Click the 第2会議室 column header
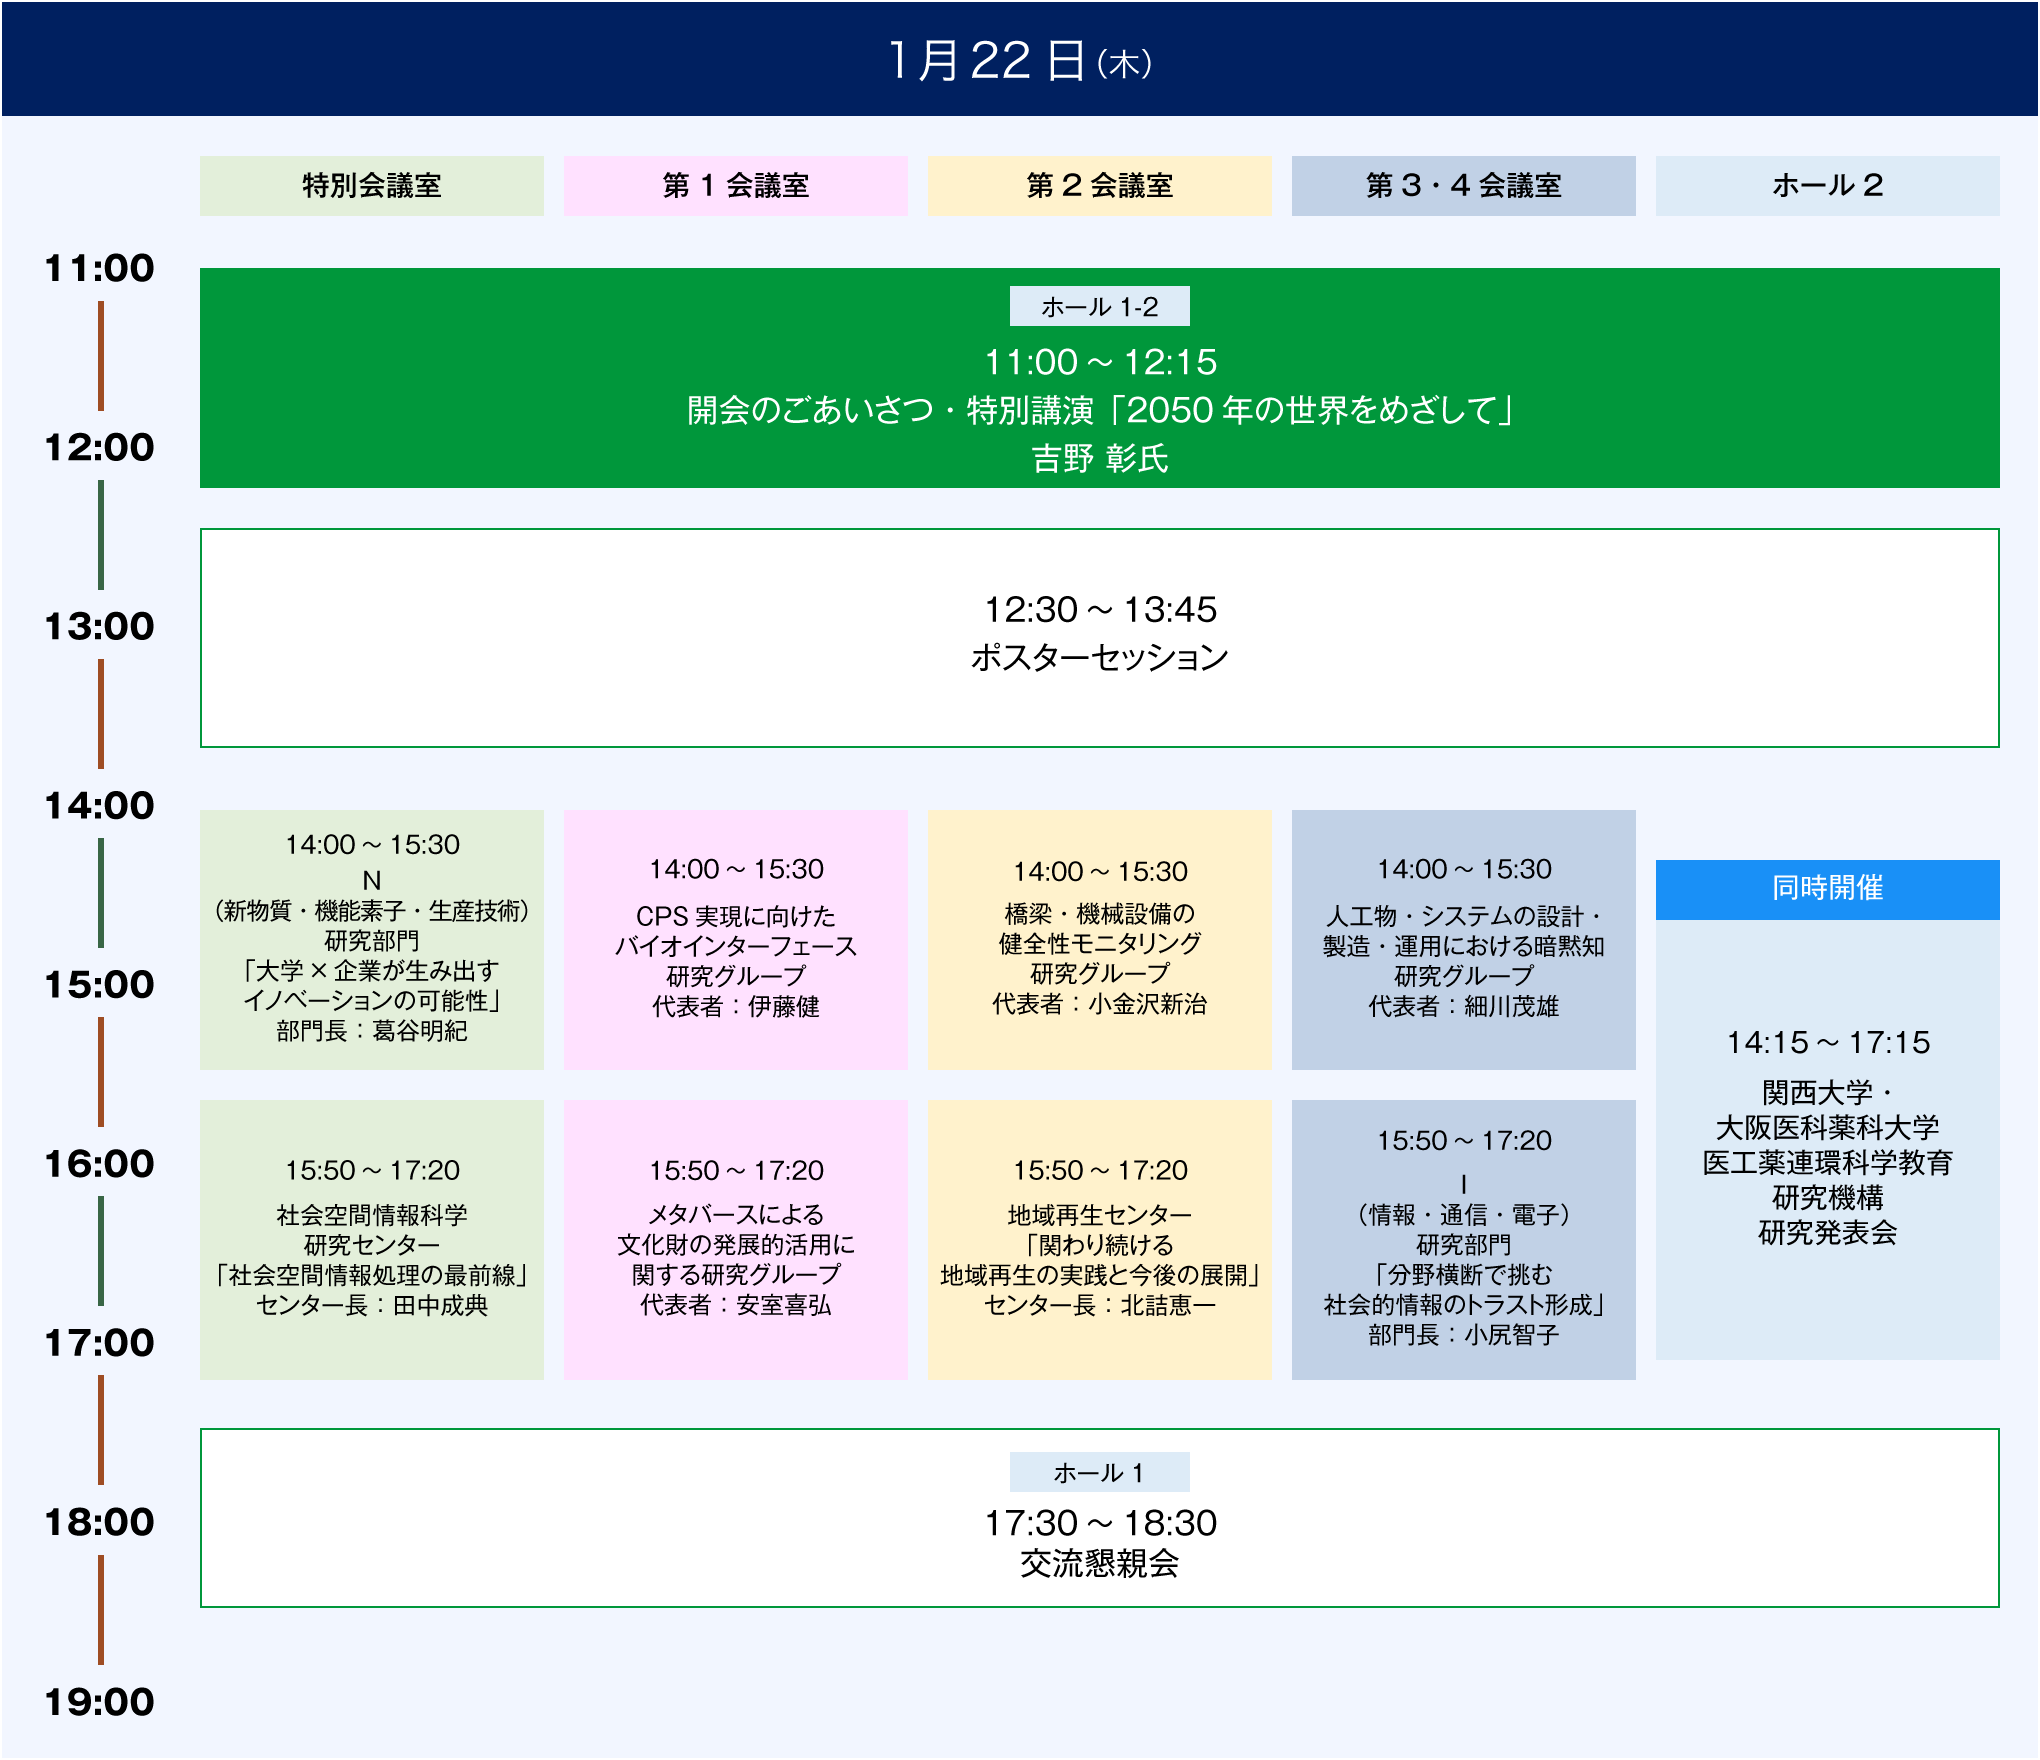 1099,186
